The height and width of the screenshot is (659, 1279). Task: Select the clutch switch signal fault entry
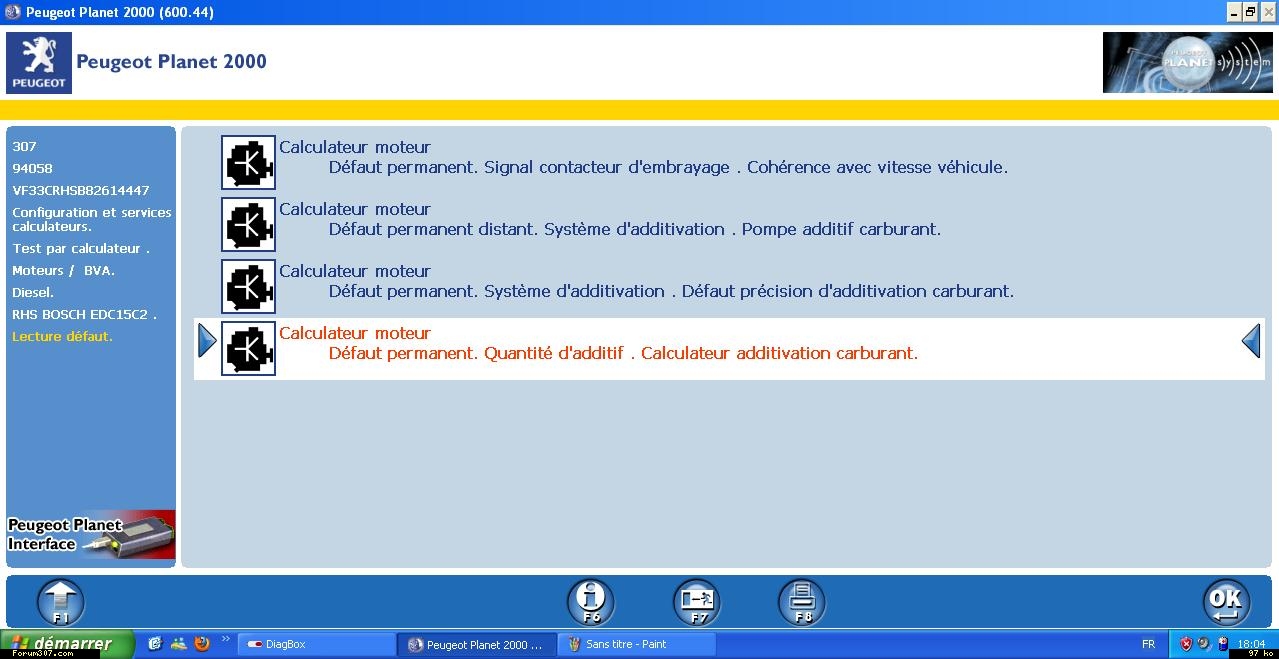(x=667, y=167)
